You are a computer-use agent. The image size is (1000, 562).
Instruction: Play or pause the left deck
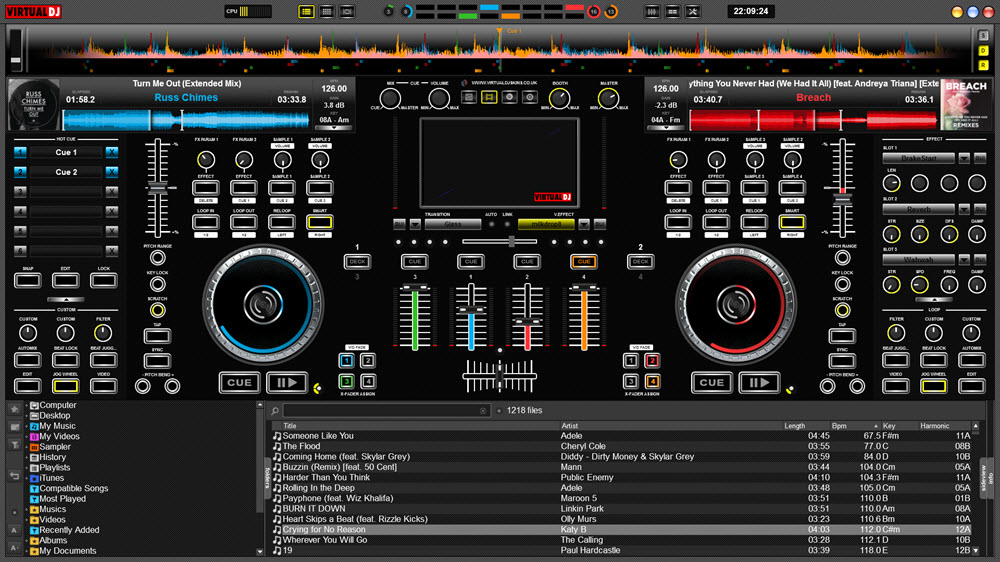[x=287, y=383]
